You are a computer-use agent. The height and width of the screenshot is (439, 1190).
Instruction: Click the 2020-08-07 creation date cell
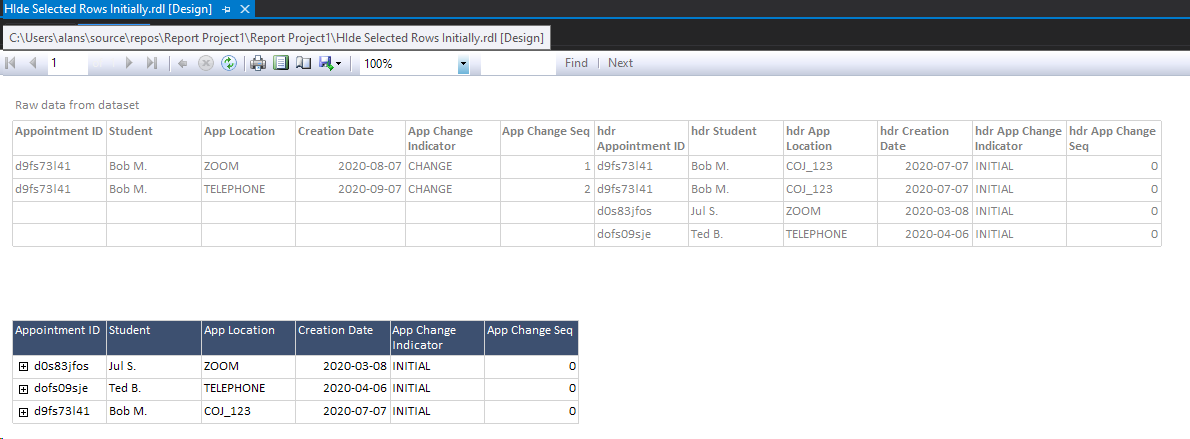350,166
